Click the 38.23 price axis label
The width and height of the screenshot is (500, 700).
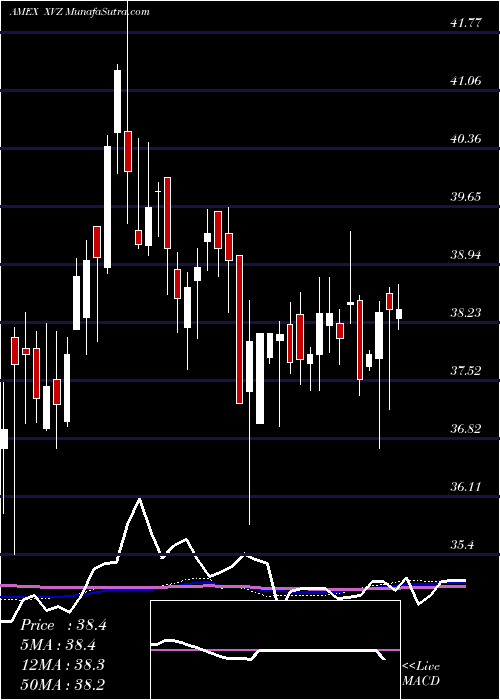pyautogui.click(x=466, y=313)
